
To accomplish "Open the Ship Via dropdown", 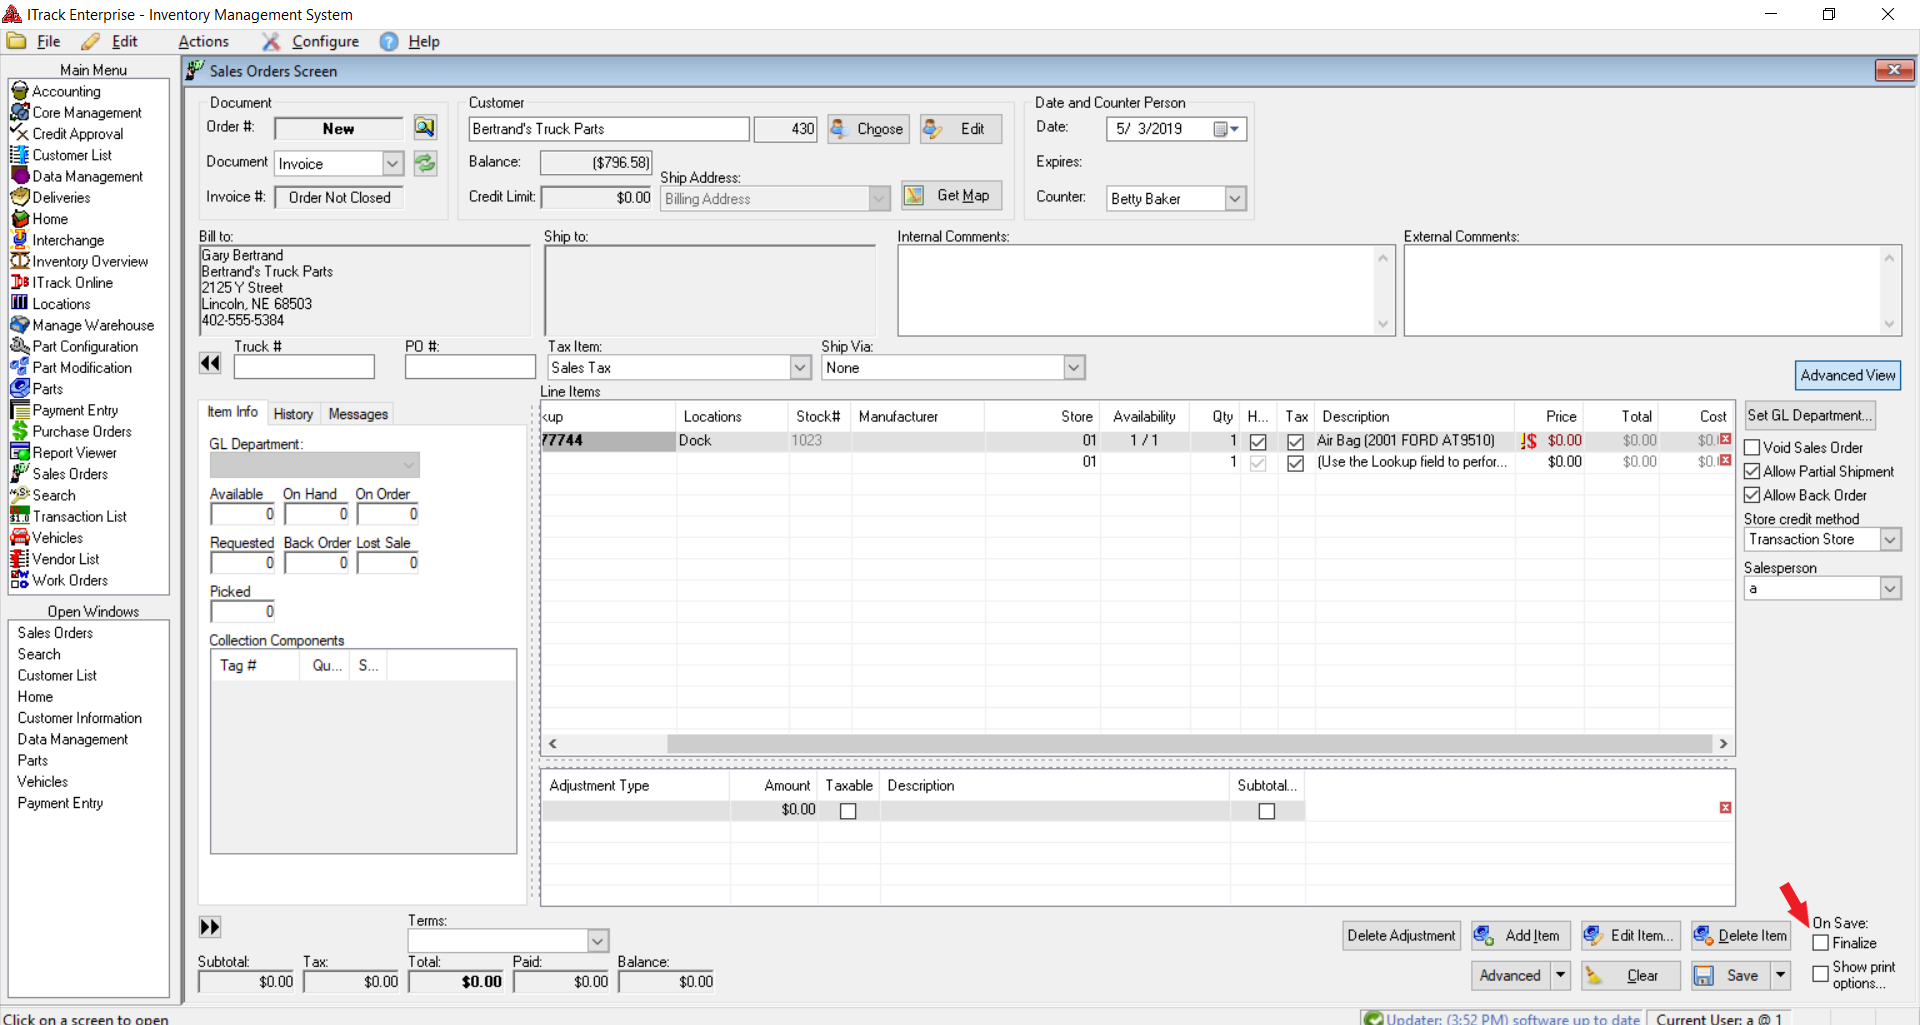I will (1073, 368).
